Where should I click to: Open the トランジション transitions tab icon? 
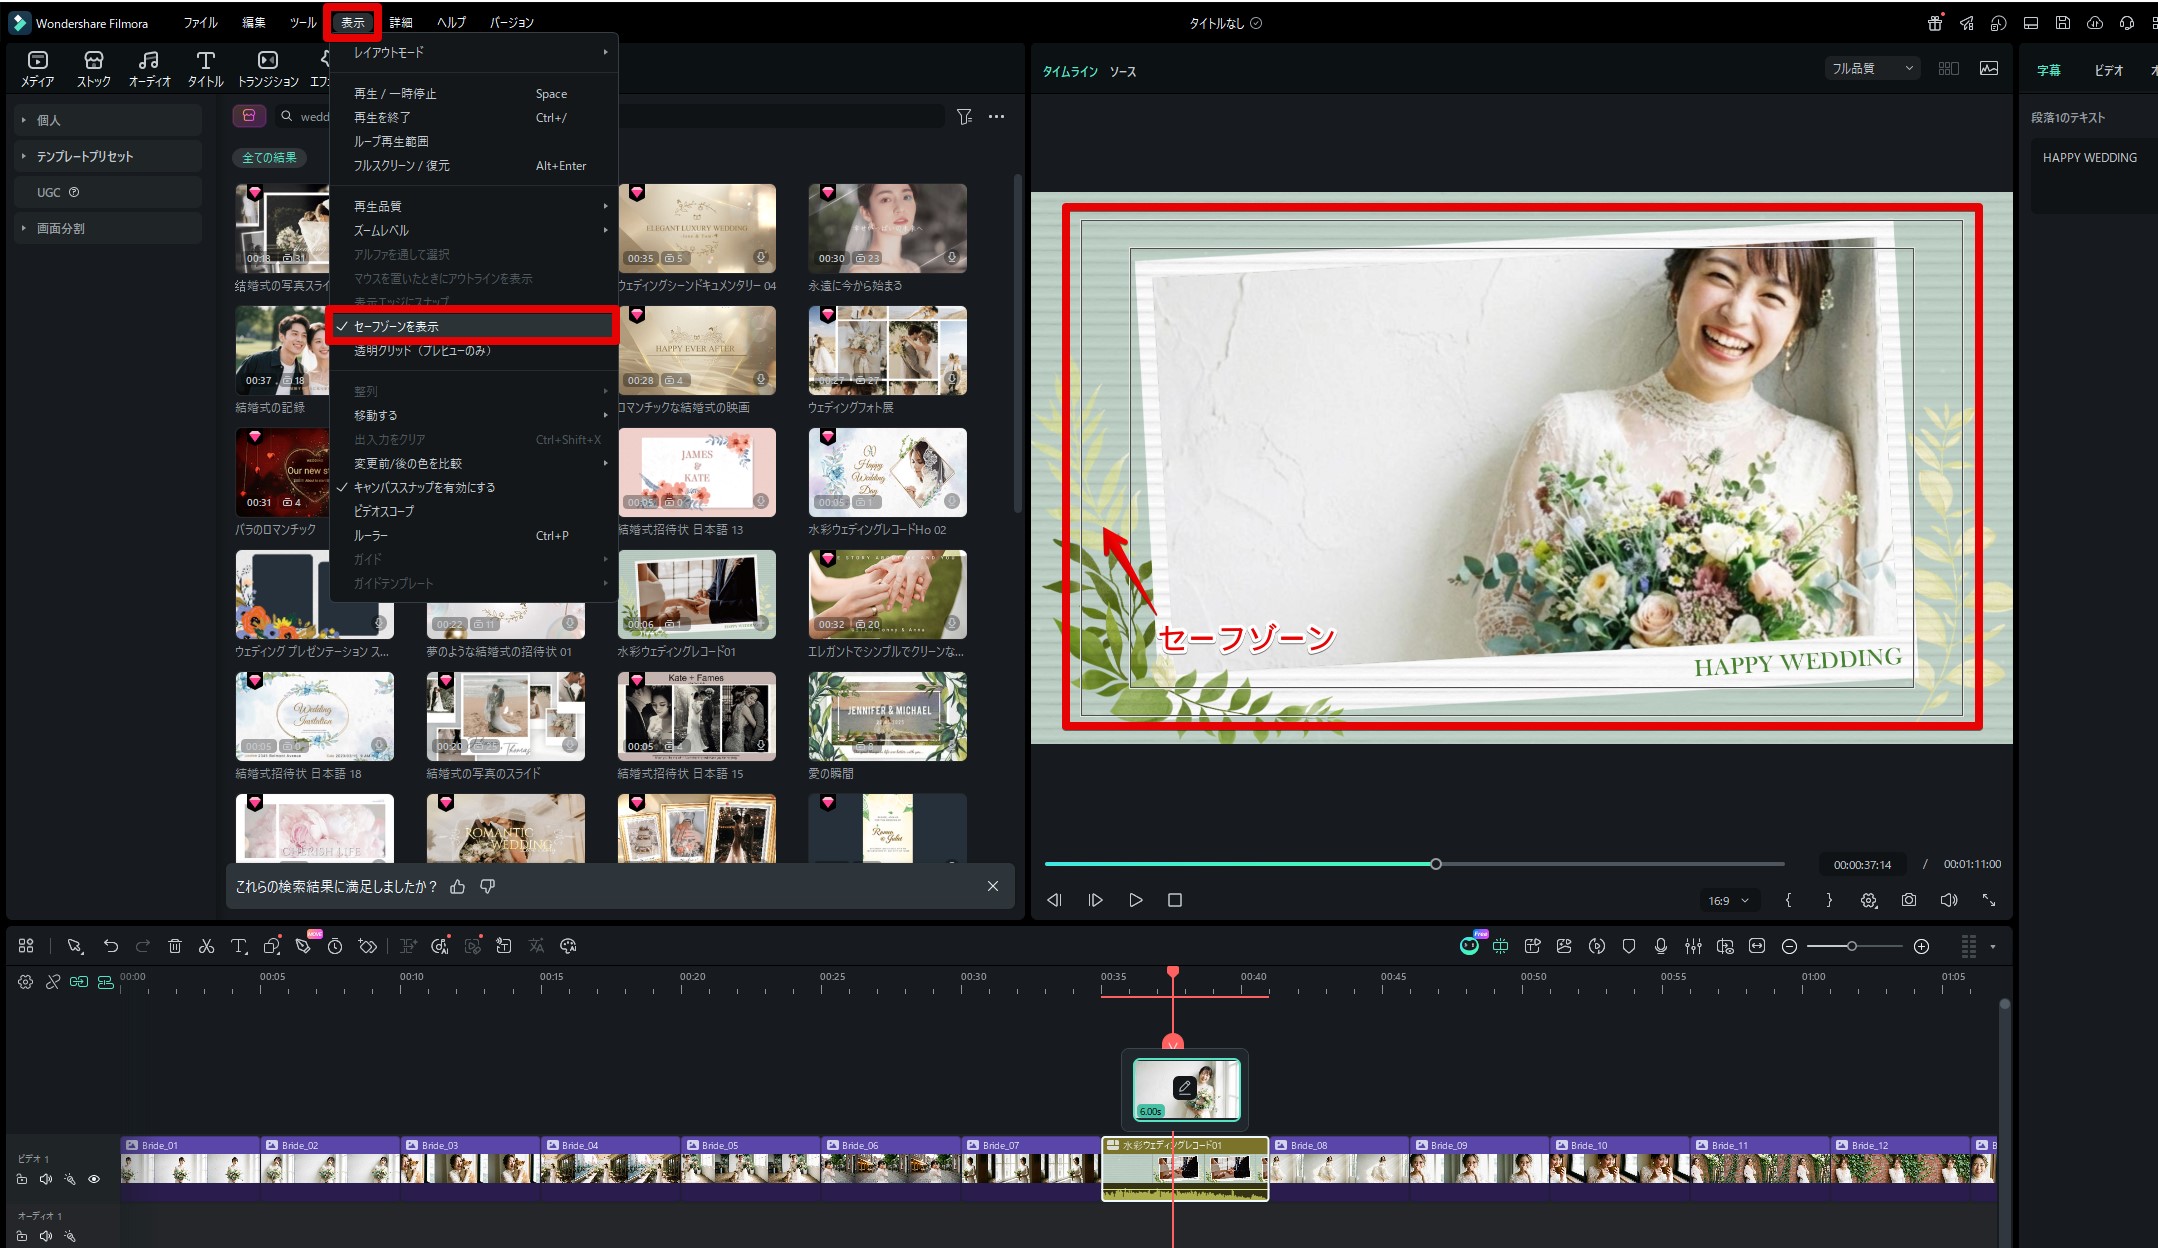click(267, 69)
